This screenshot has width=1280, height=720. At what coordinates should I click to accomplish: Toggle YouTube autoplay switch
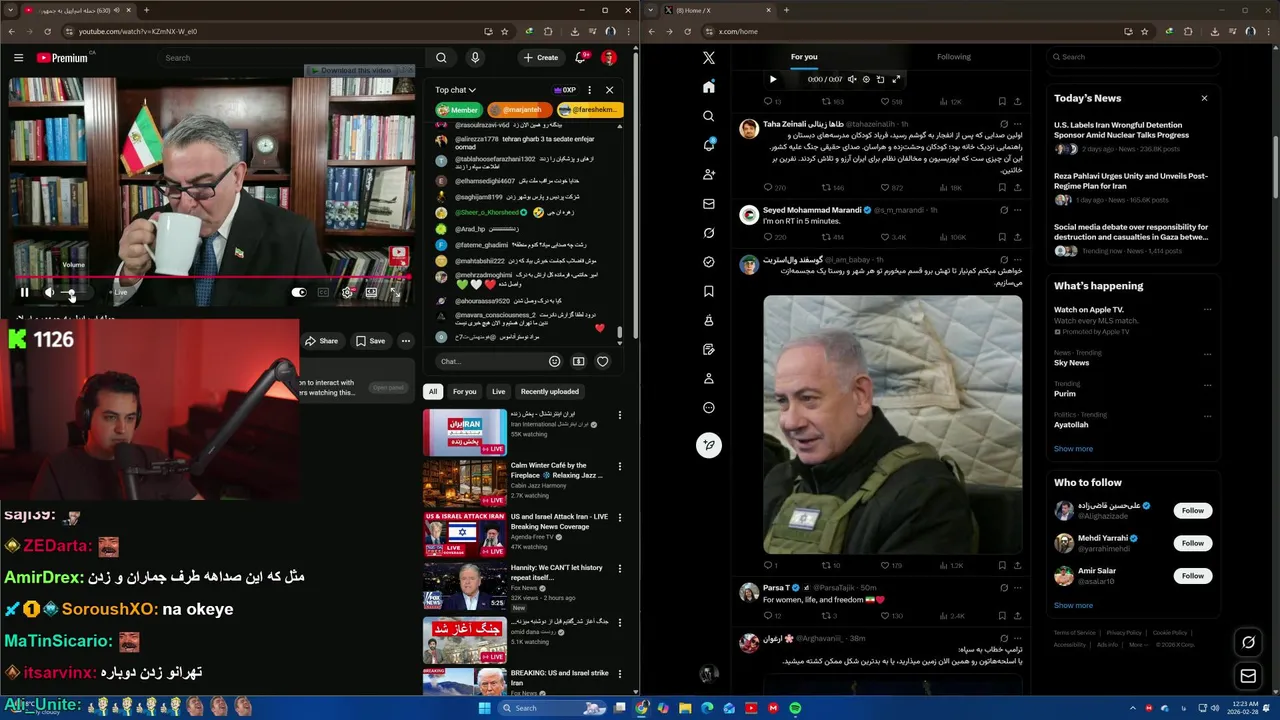pos(298,293)
